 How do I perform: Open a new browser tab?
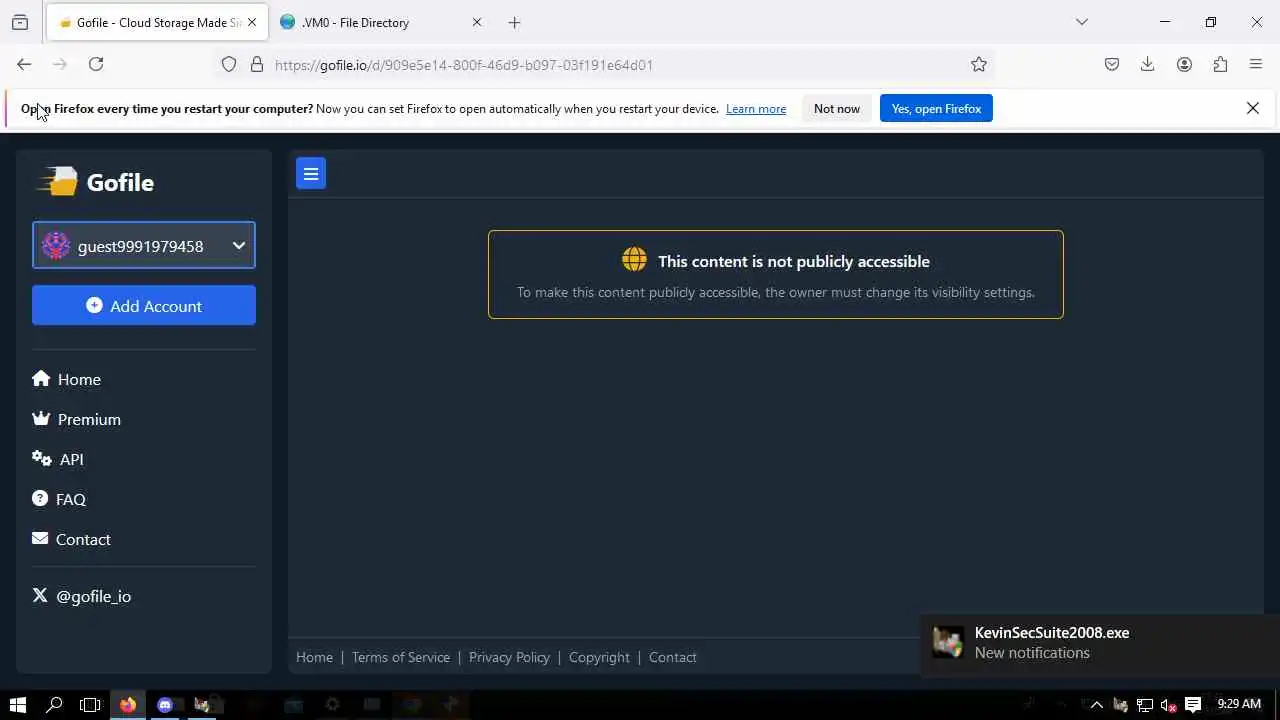514,22
